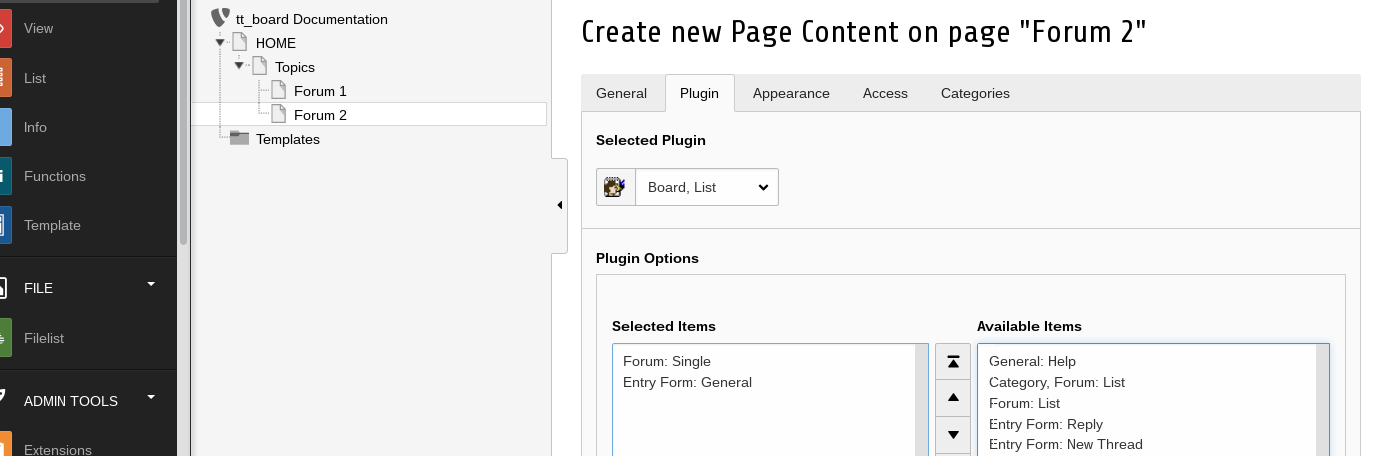The image size is (1377, 456).
Task: Collapse the FILE module group
Action: click(151, 284)
